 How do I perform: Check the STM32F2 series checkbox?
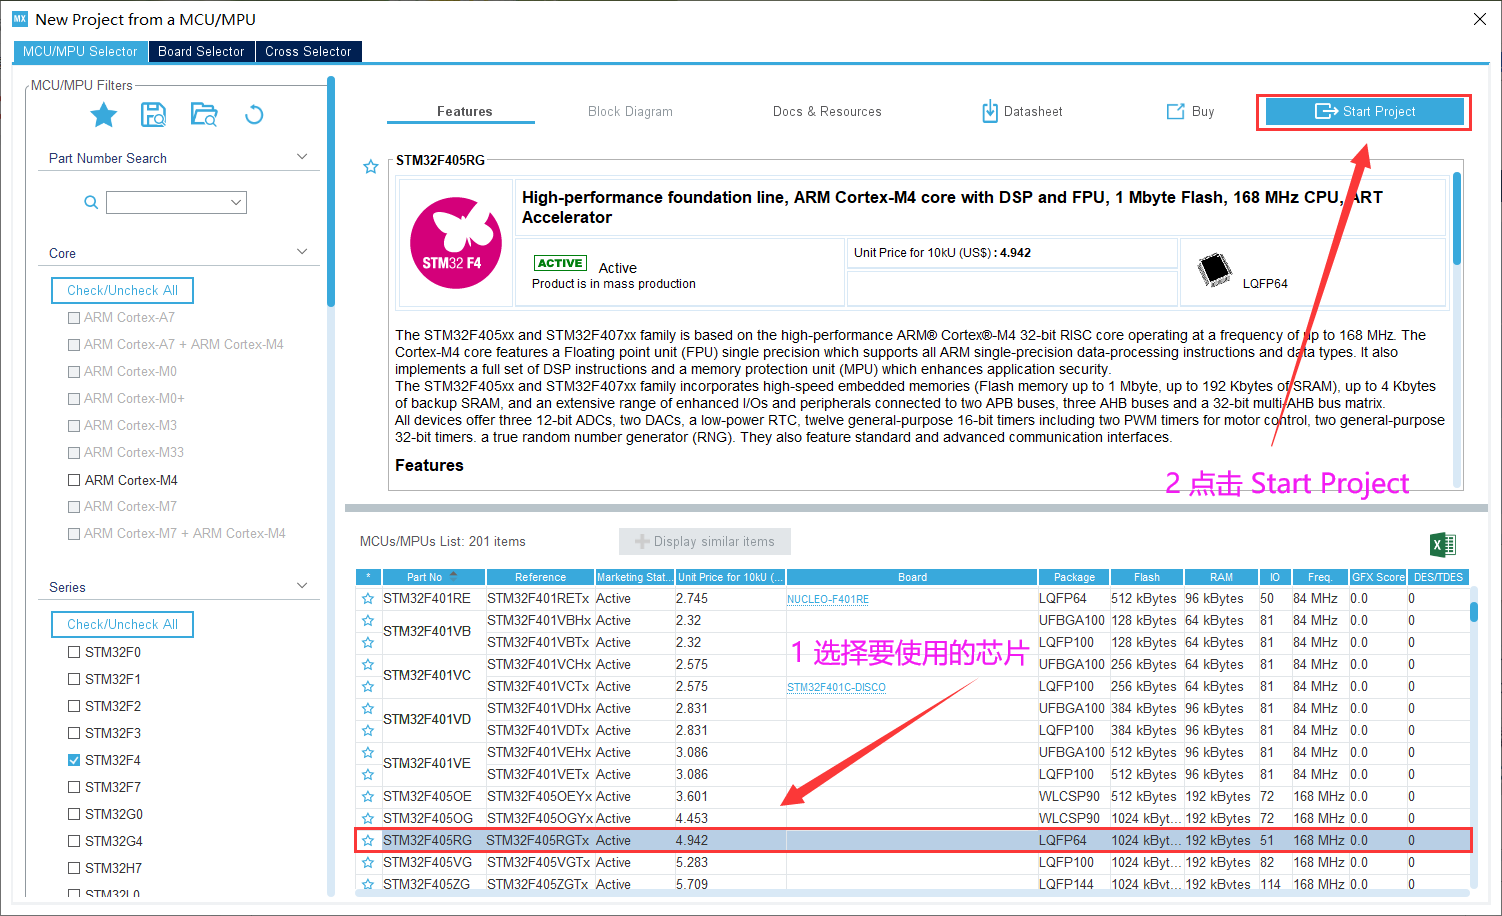tap(74, 706)
